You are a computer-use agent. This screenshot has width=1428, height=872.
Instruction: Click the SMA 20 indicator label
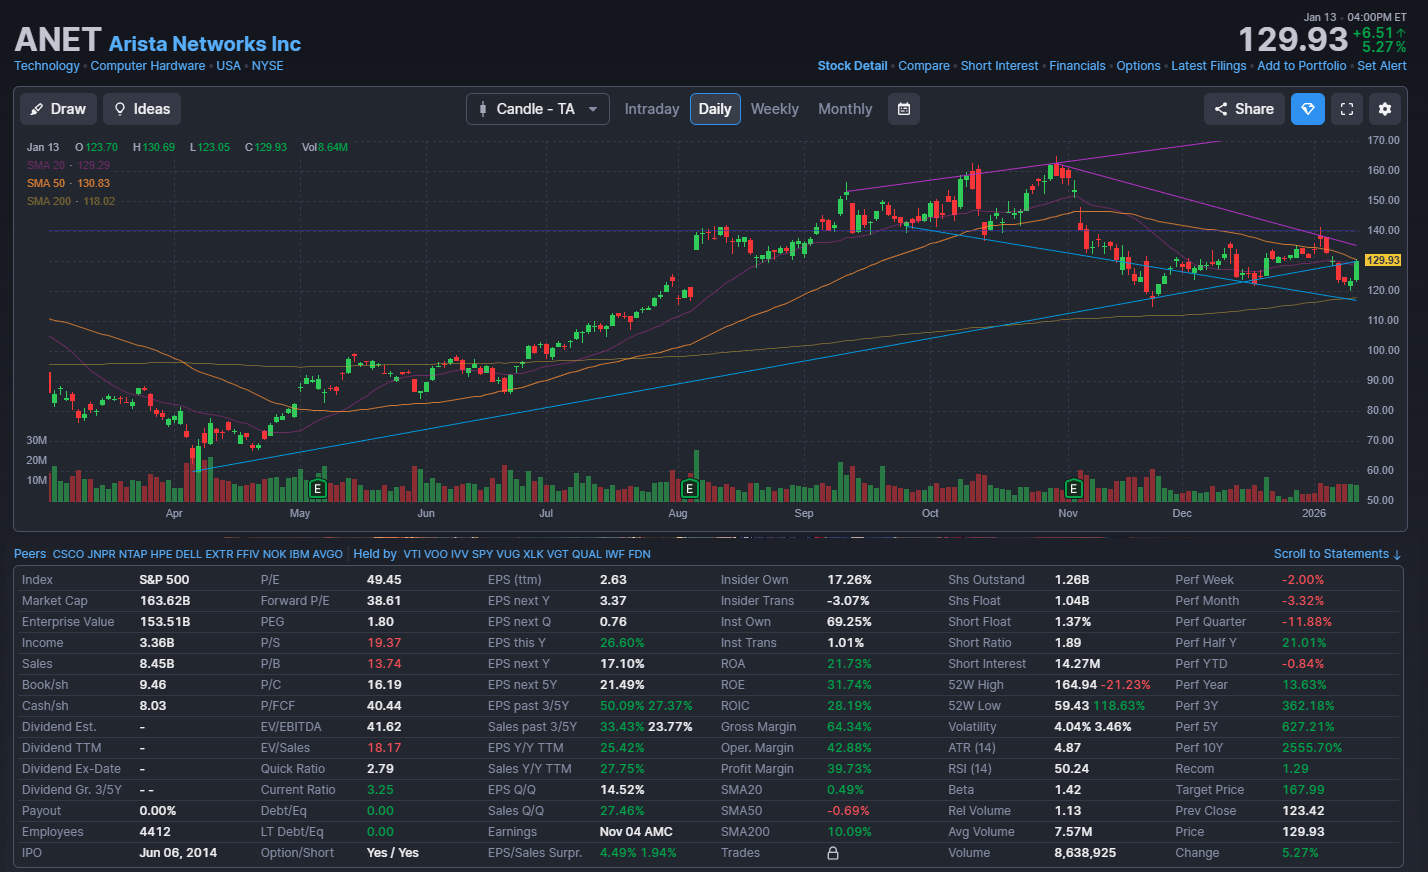[x=46, y=165]
